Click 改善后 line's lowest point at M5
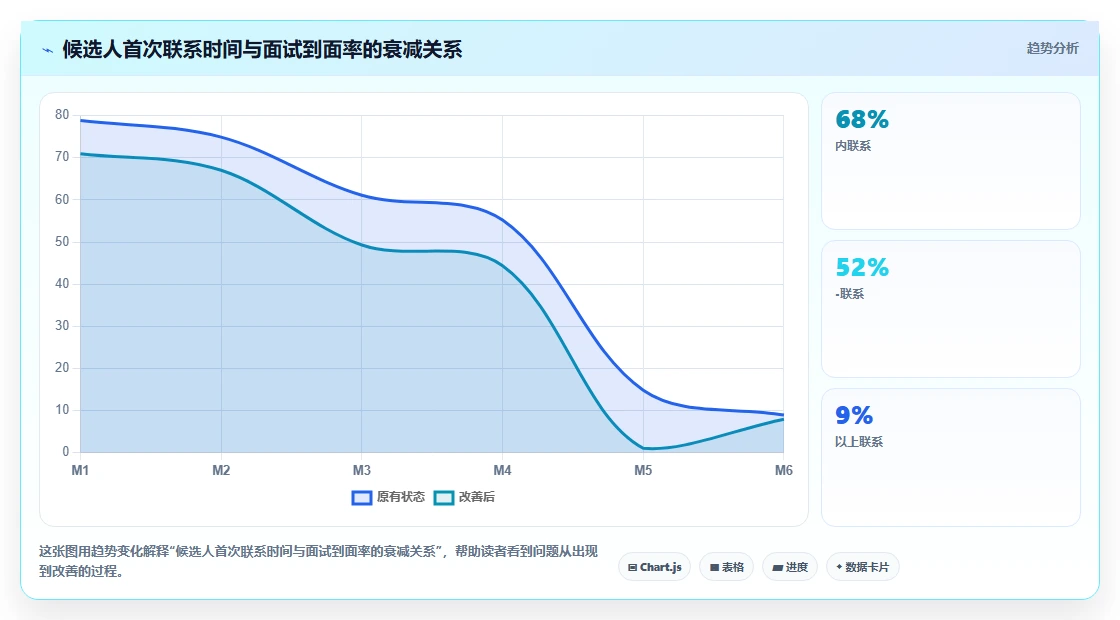Screen dimensions: 1120x620 (x=644, y=448)
